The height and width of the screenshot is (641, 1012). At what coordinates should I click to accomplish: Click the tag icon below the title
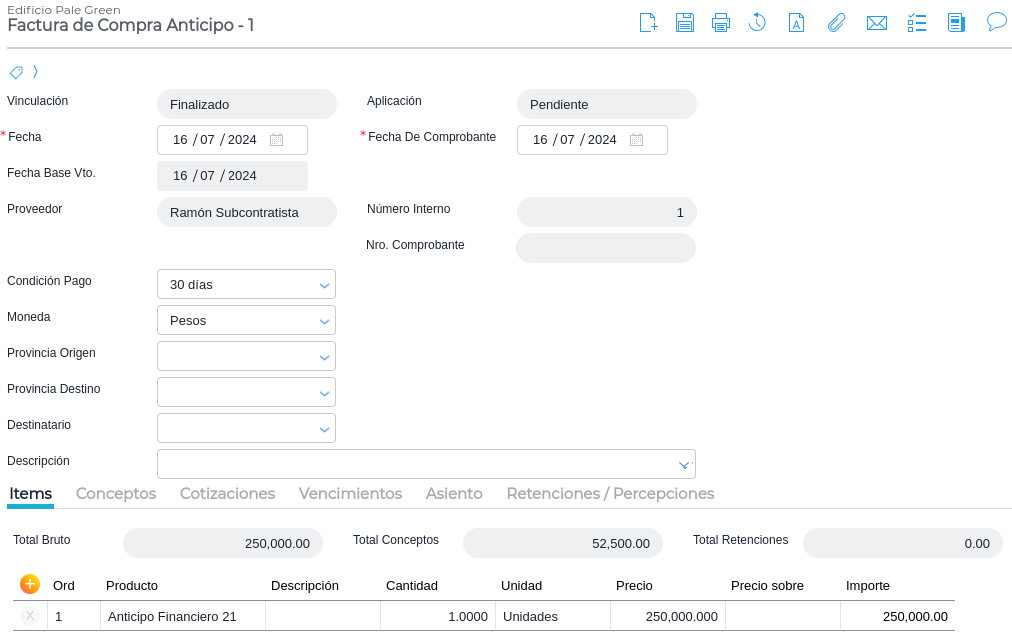coord(16,72)
